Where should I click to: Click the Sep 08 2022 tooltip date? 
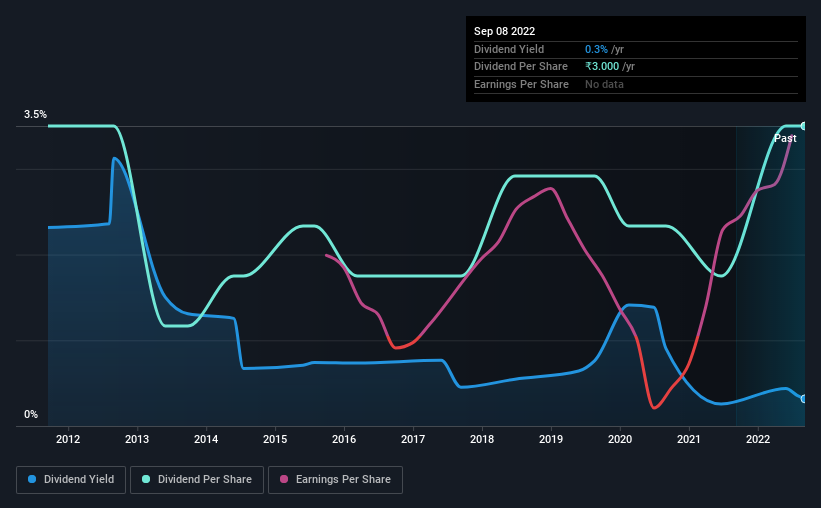click(503, 31)
